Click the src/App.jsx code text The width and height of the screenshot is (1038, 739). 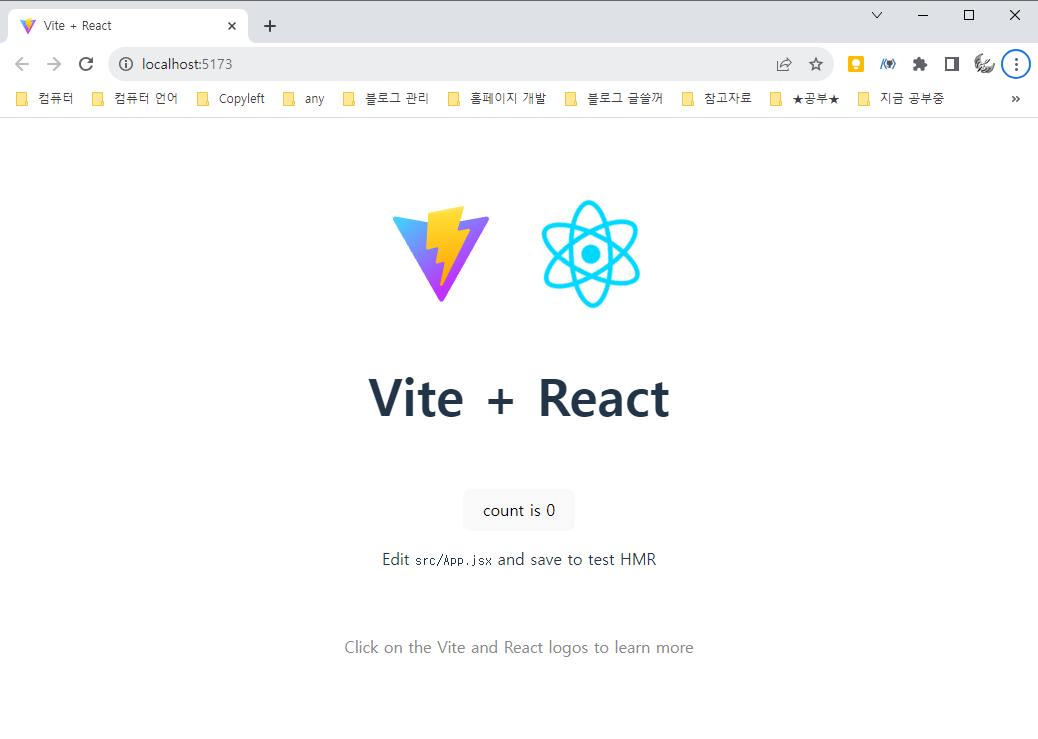point(453,560)
